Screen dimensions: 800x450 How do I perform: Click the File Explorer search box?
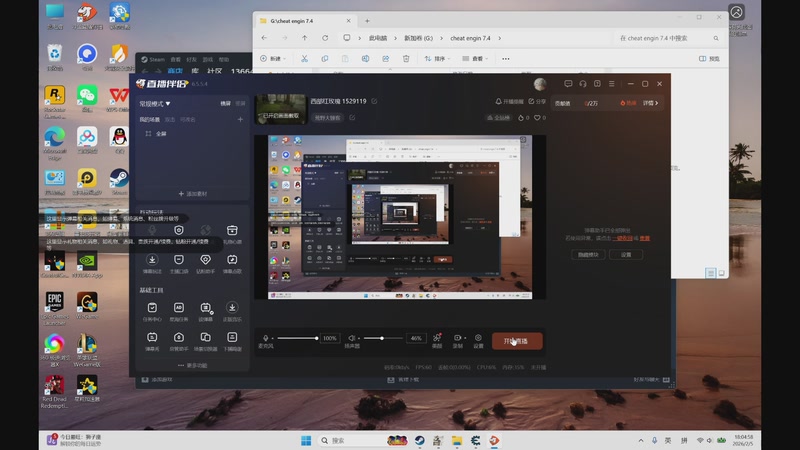(x=668, y=38)
